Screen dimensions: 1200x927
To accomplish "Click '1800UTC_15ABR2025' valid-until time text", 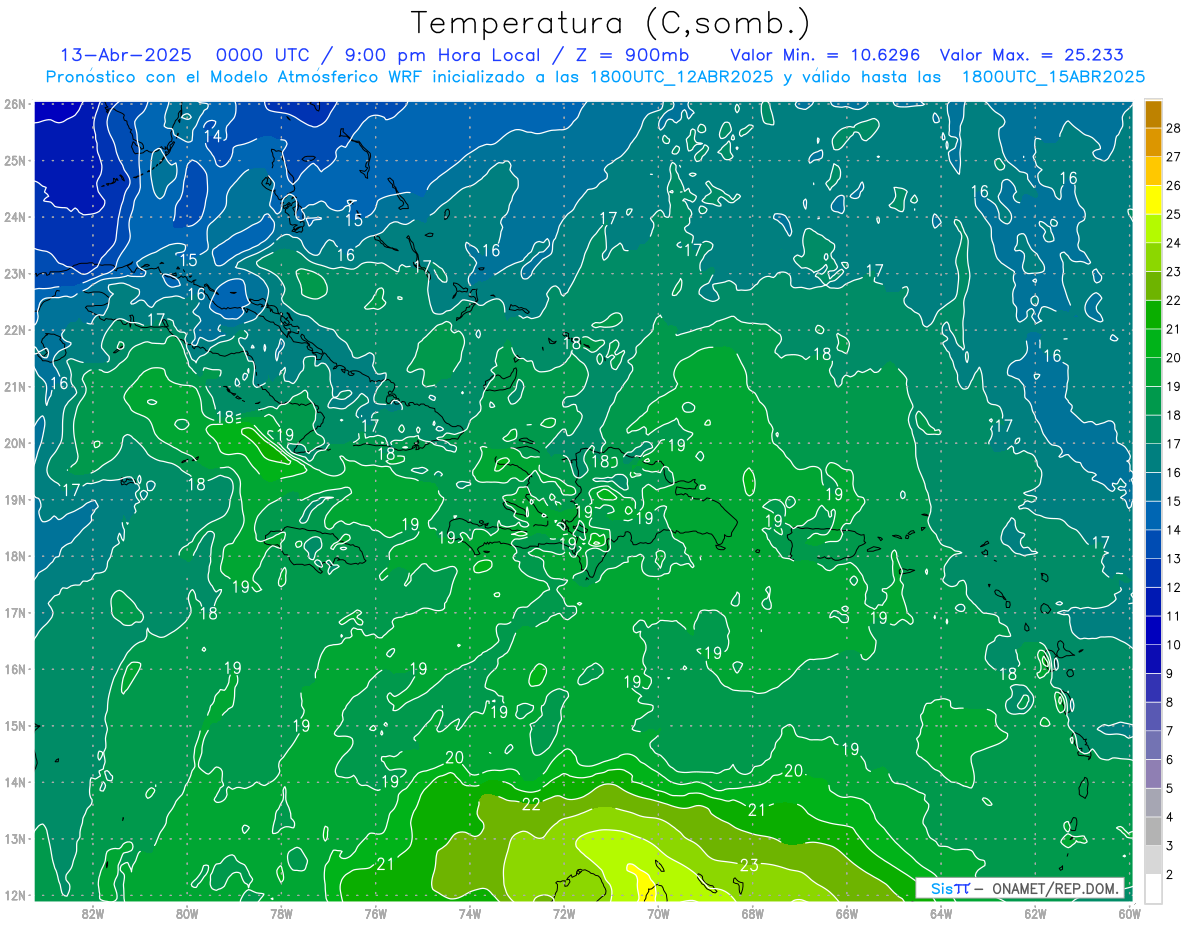I will point(1052,77).
